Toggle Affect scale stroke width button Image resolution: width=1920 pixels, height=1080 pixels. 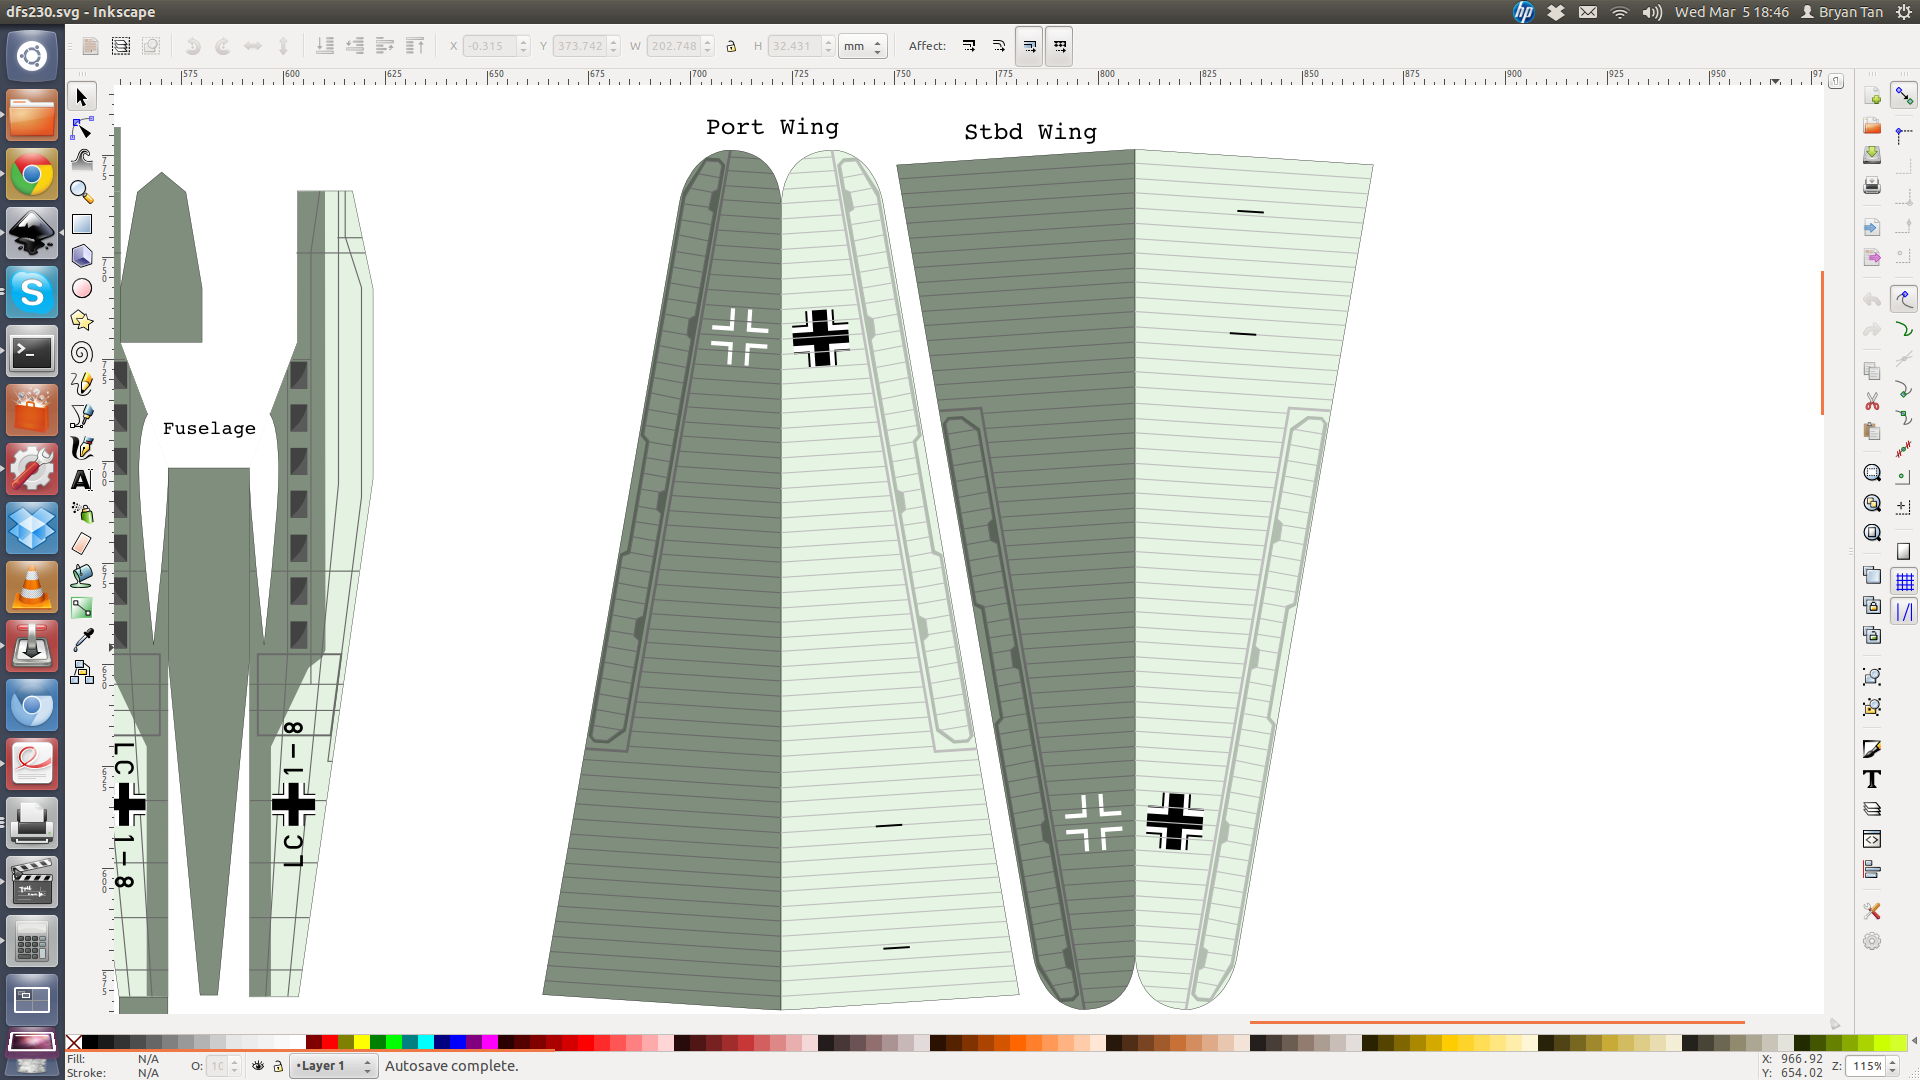[x=969, y=46]
